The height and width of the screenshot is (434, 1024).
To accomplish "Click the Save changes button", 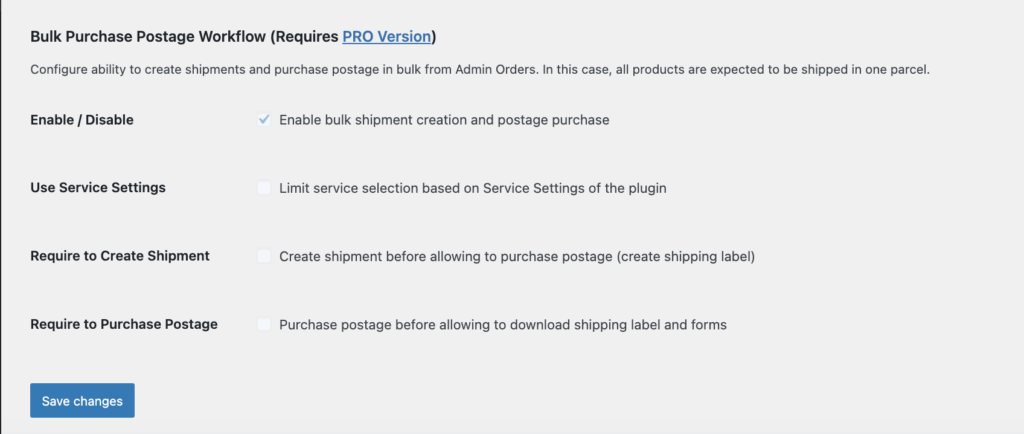I will [82, 401].
